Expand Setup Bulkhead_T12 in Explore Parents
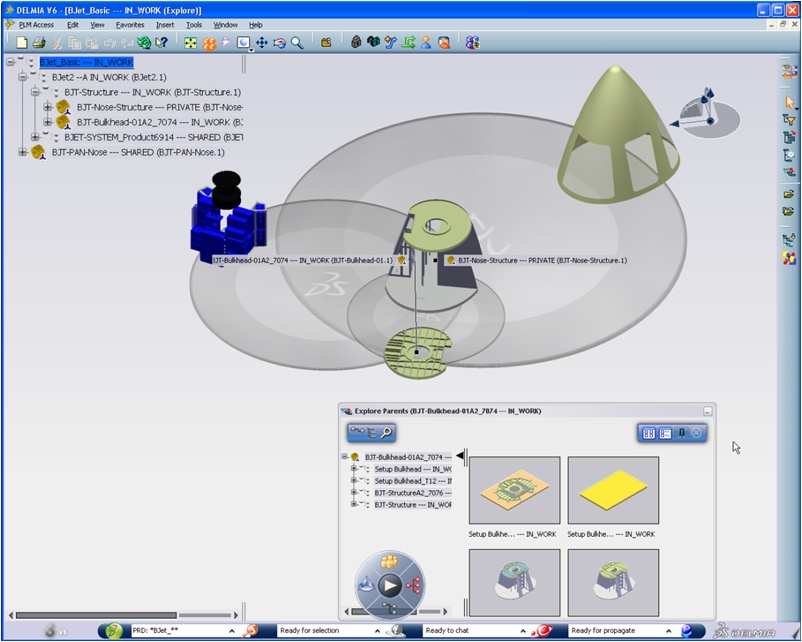This screenshot has width=802, height=642. [353, 481]
